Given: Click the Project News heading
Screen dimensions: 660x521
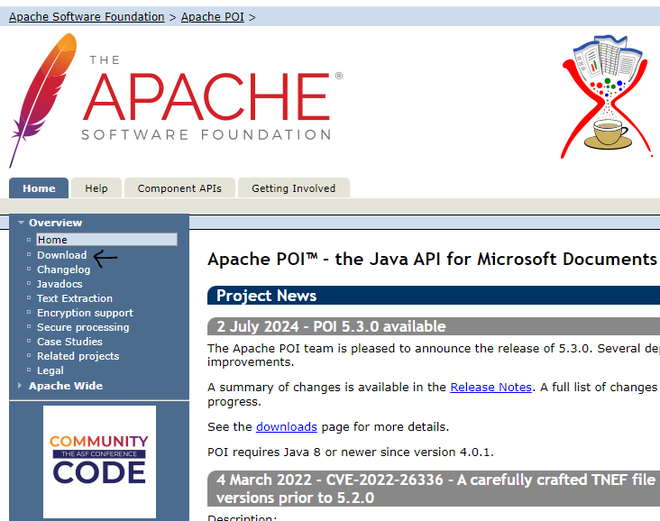Looking at the screenshot, I should [434, 295].
